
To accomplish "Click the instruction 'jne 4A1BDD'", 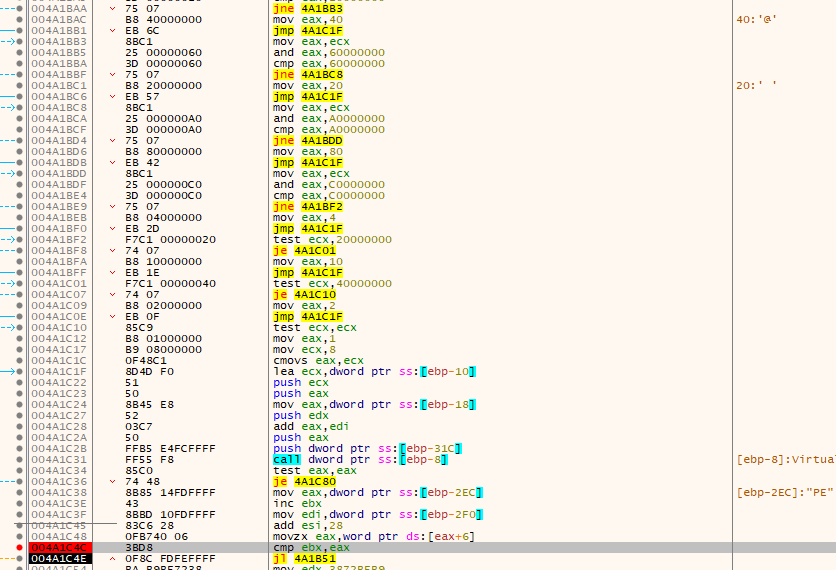I will tap(308, 141).
